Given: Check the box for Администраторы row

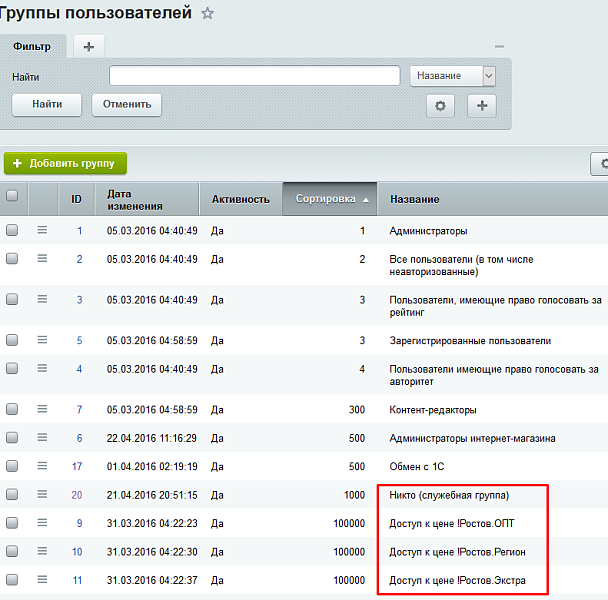Looking at the screenshot, I should [13, 230].
